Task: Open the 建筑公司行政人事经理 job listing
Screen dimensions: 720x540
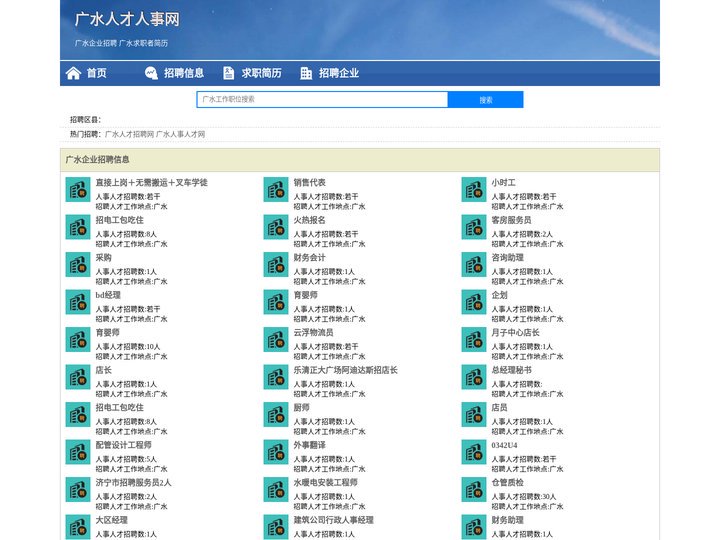Action: [333, 520]
